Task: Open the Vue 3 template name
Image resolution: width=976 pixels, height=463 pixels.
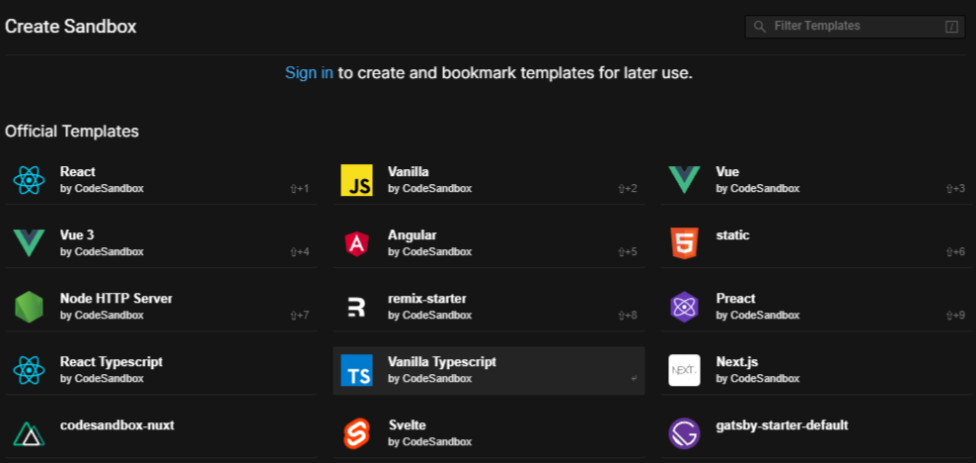Action: (x=77, y=235)
